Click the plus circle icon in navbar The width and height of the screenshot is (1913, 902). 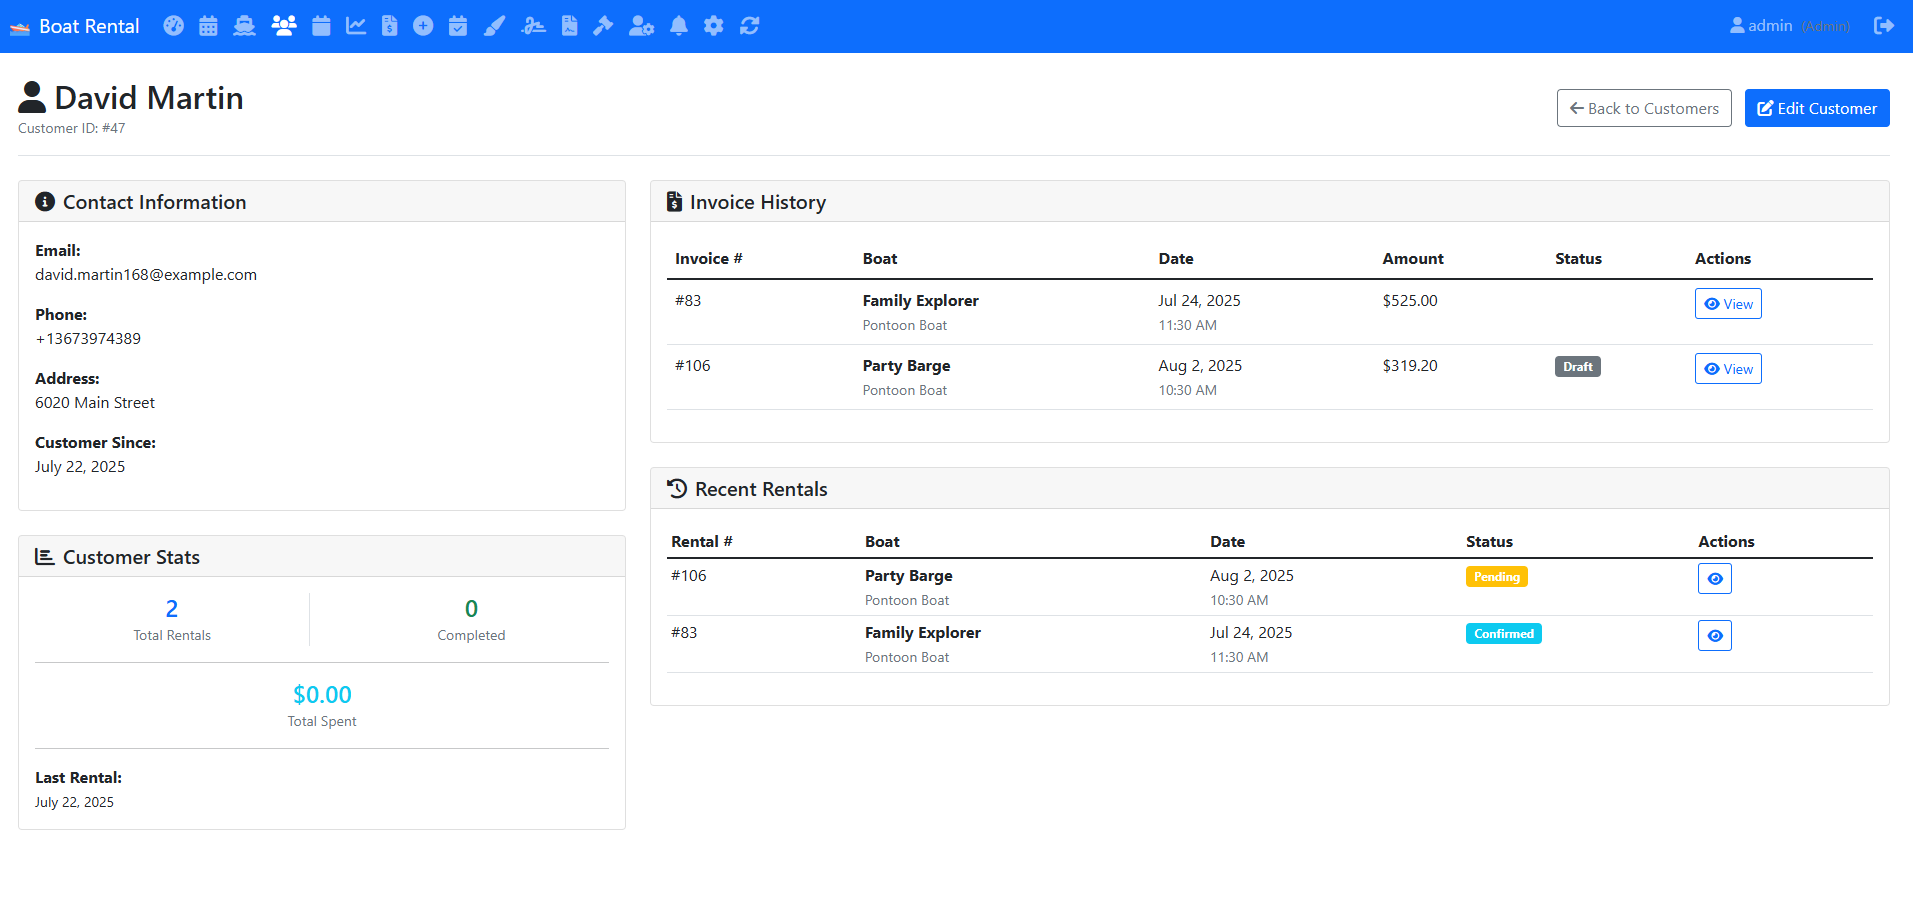click(423, 26)
